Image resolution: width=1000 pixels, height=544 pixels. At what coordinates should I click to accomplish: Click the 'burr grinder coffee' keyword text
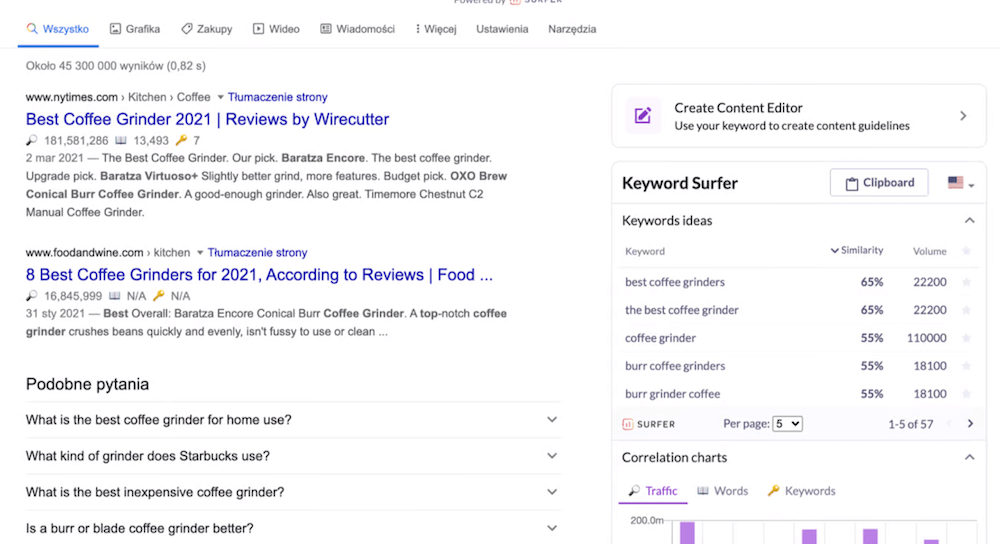click(672, 394)
